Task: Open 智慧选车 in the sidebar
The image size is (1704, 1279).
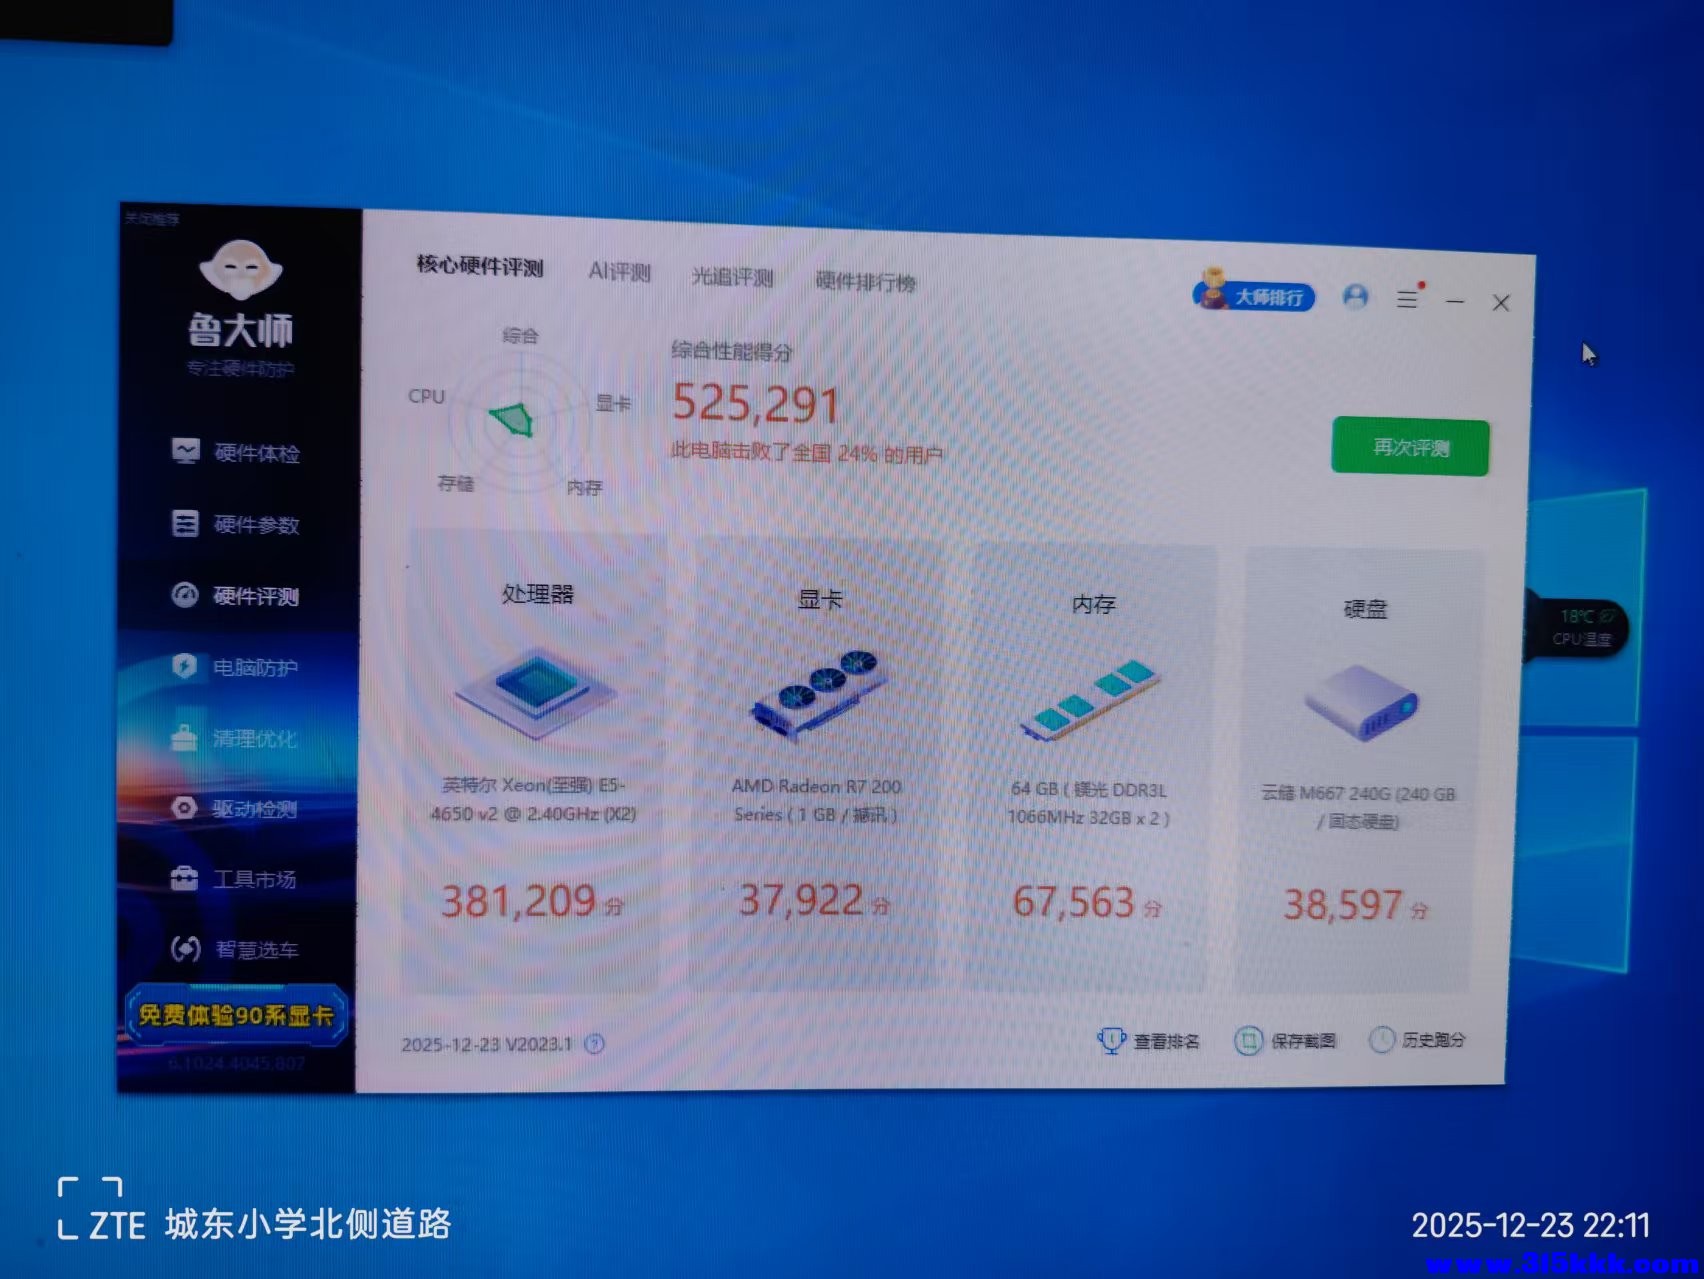Action: [235, 949]
